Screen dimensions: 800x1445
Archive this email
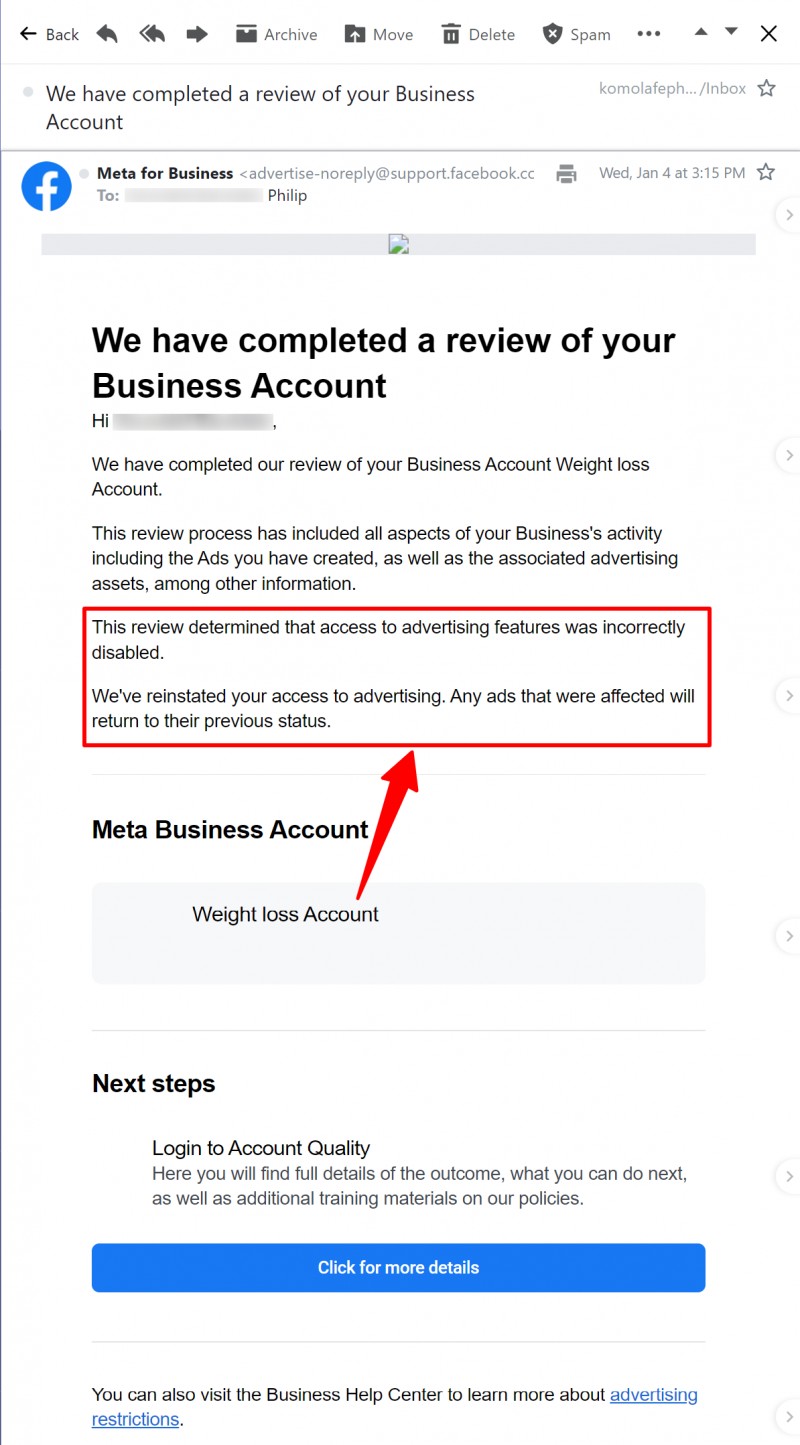click(x=276, y=34)
